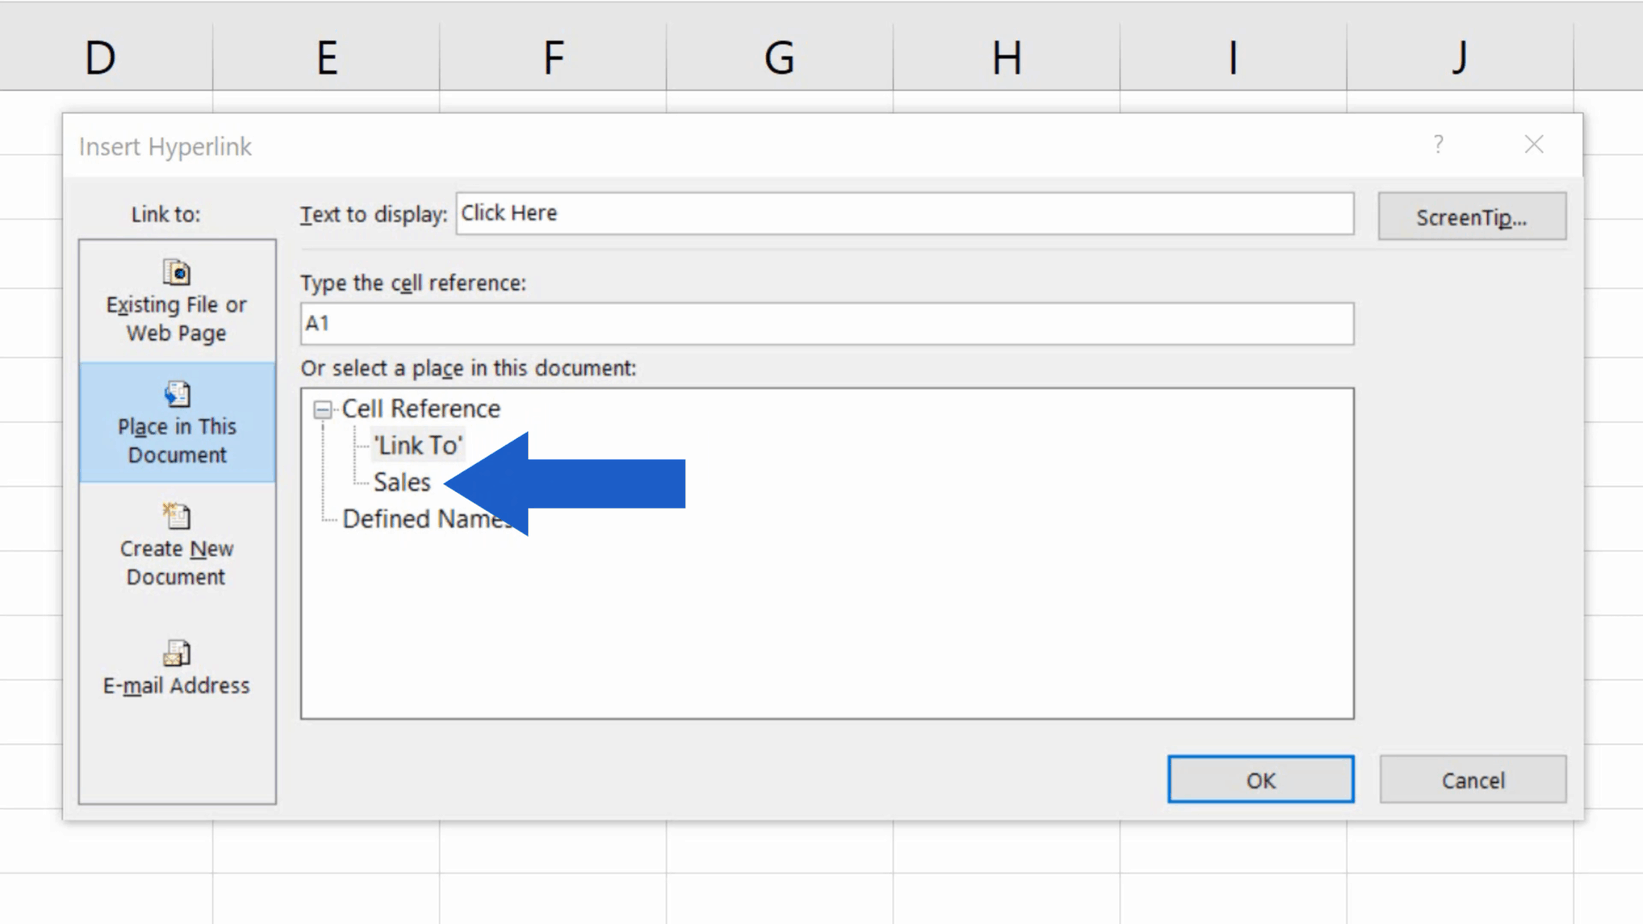Confirm the hyperlink with OK
The image size is (1643, 924).
pos(1260,779)
